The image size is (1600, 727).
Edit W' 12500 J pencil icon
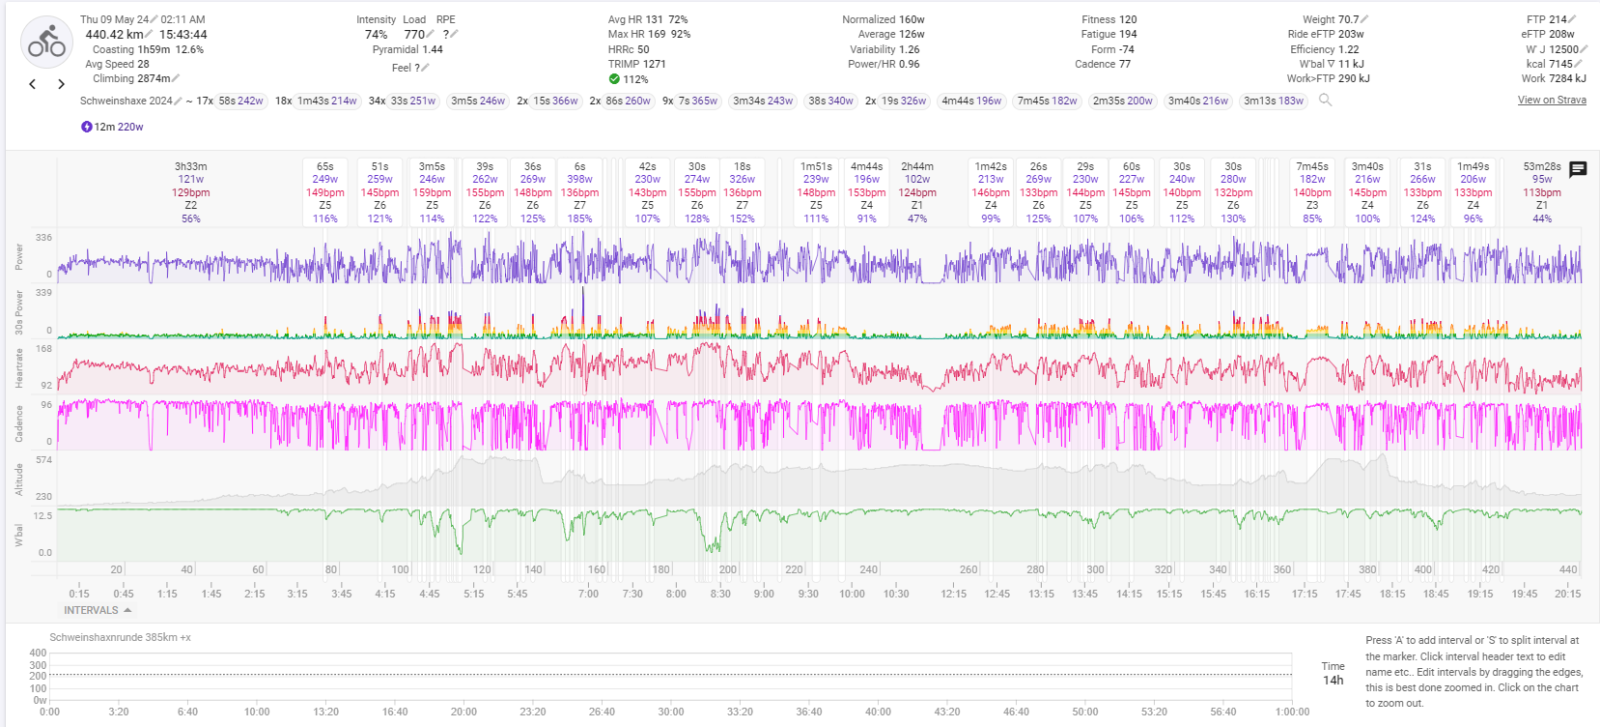(1584, 49)
